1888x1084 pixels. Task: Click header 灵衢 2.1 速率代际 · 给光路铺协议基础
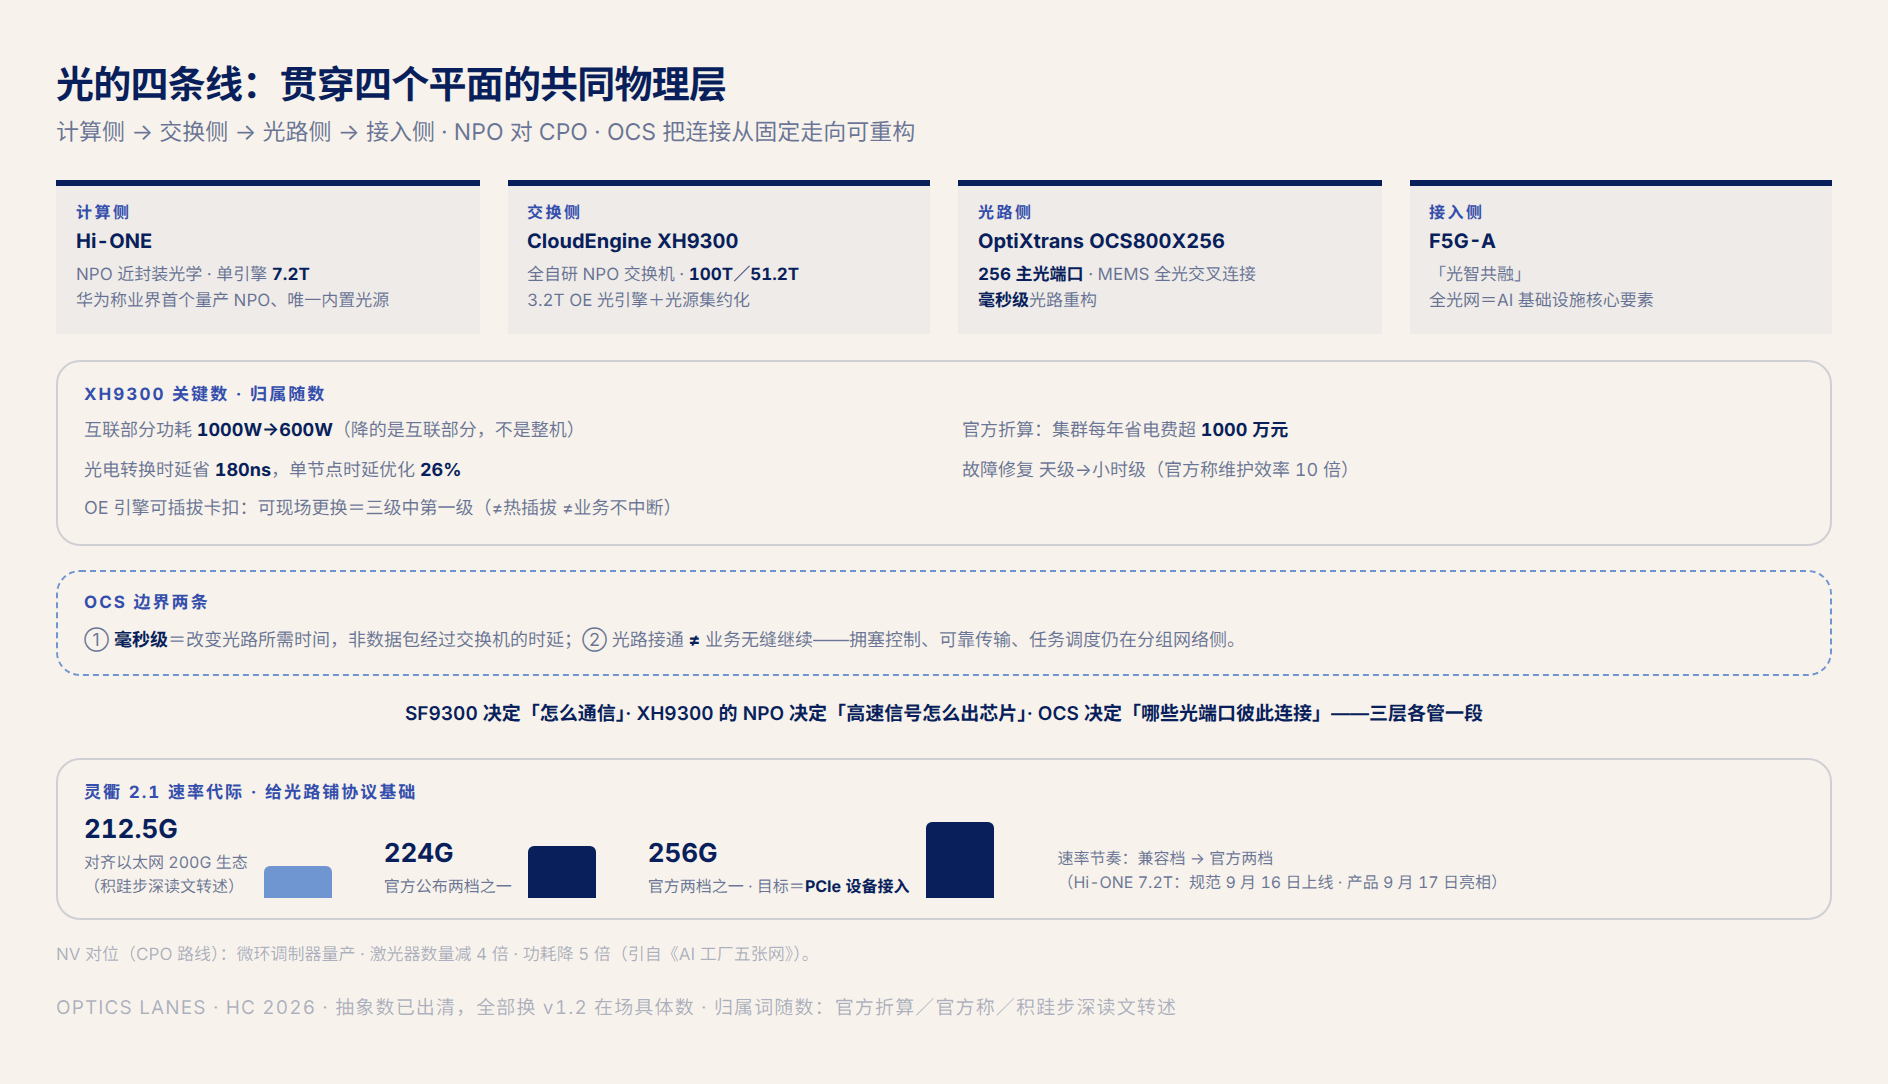[250, 792]
